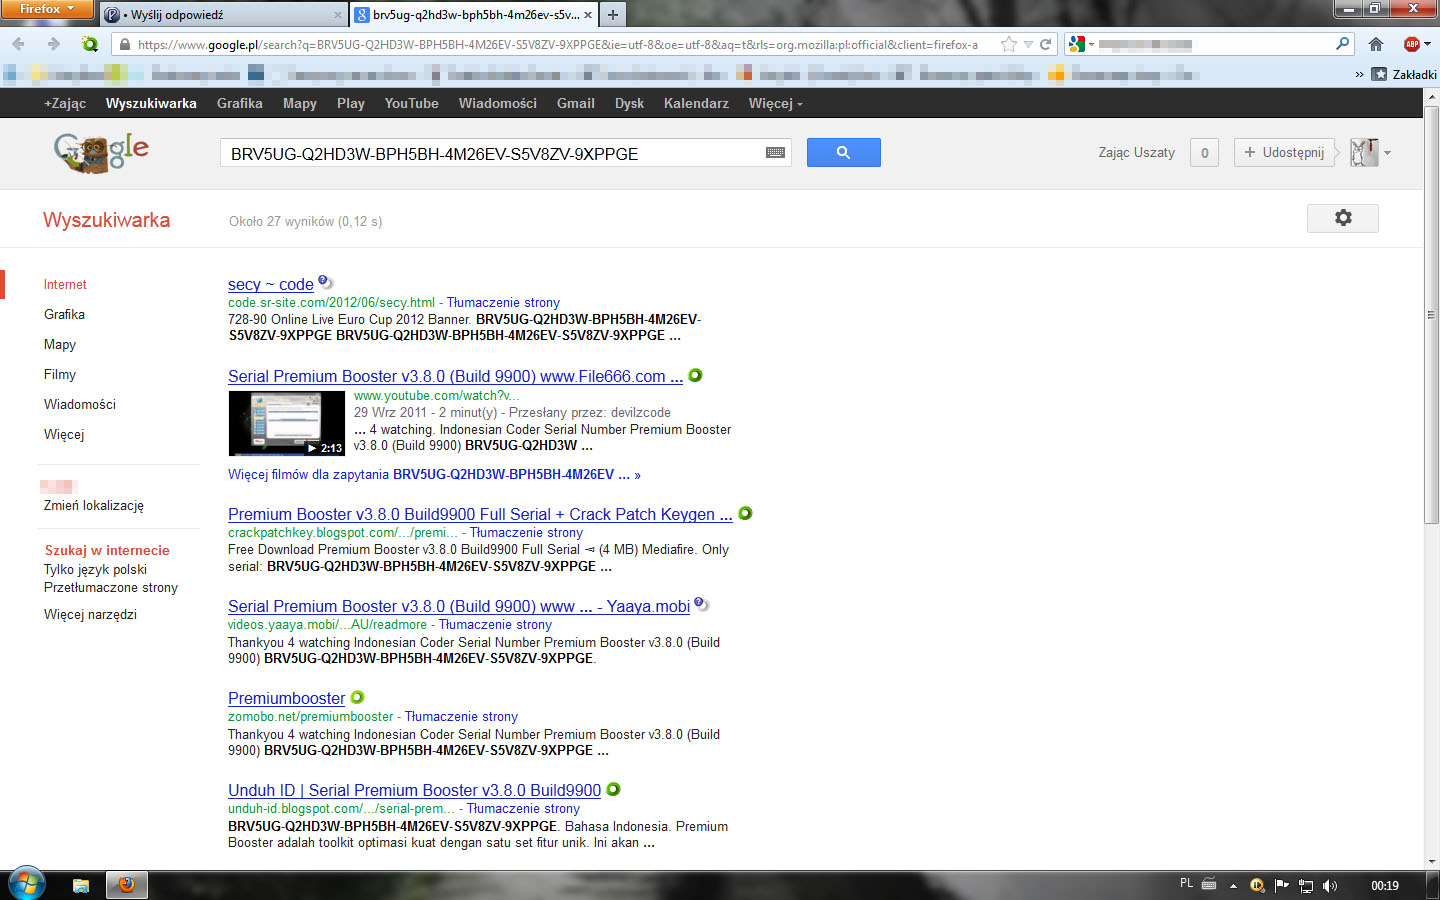Go back with the browser back arrow

tap(18, 44)
